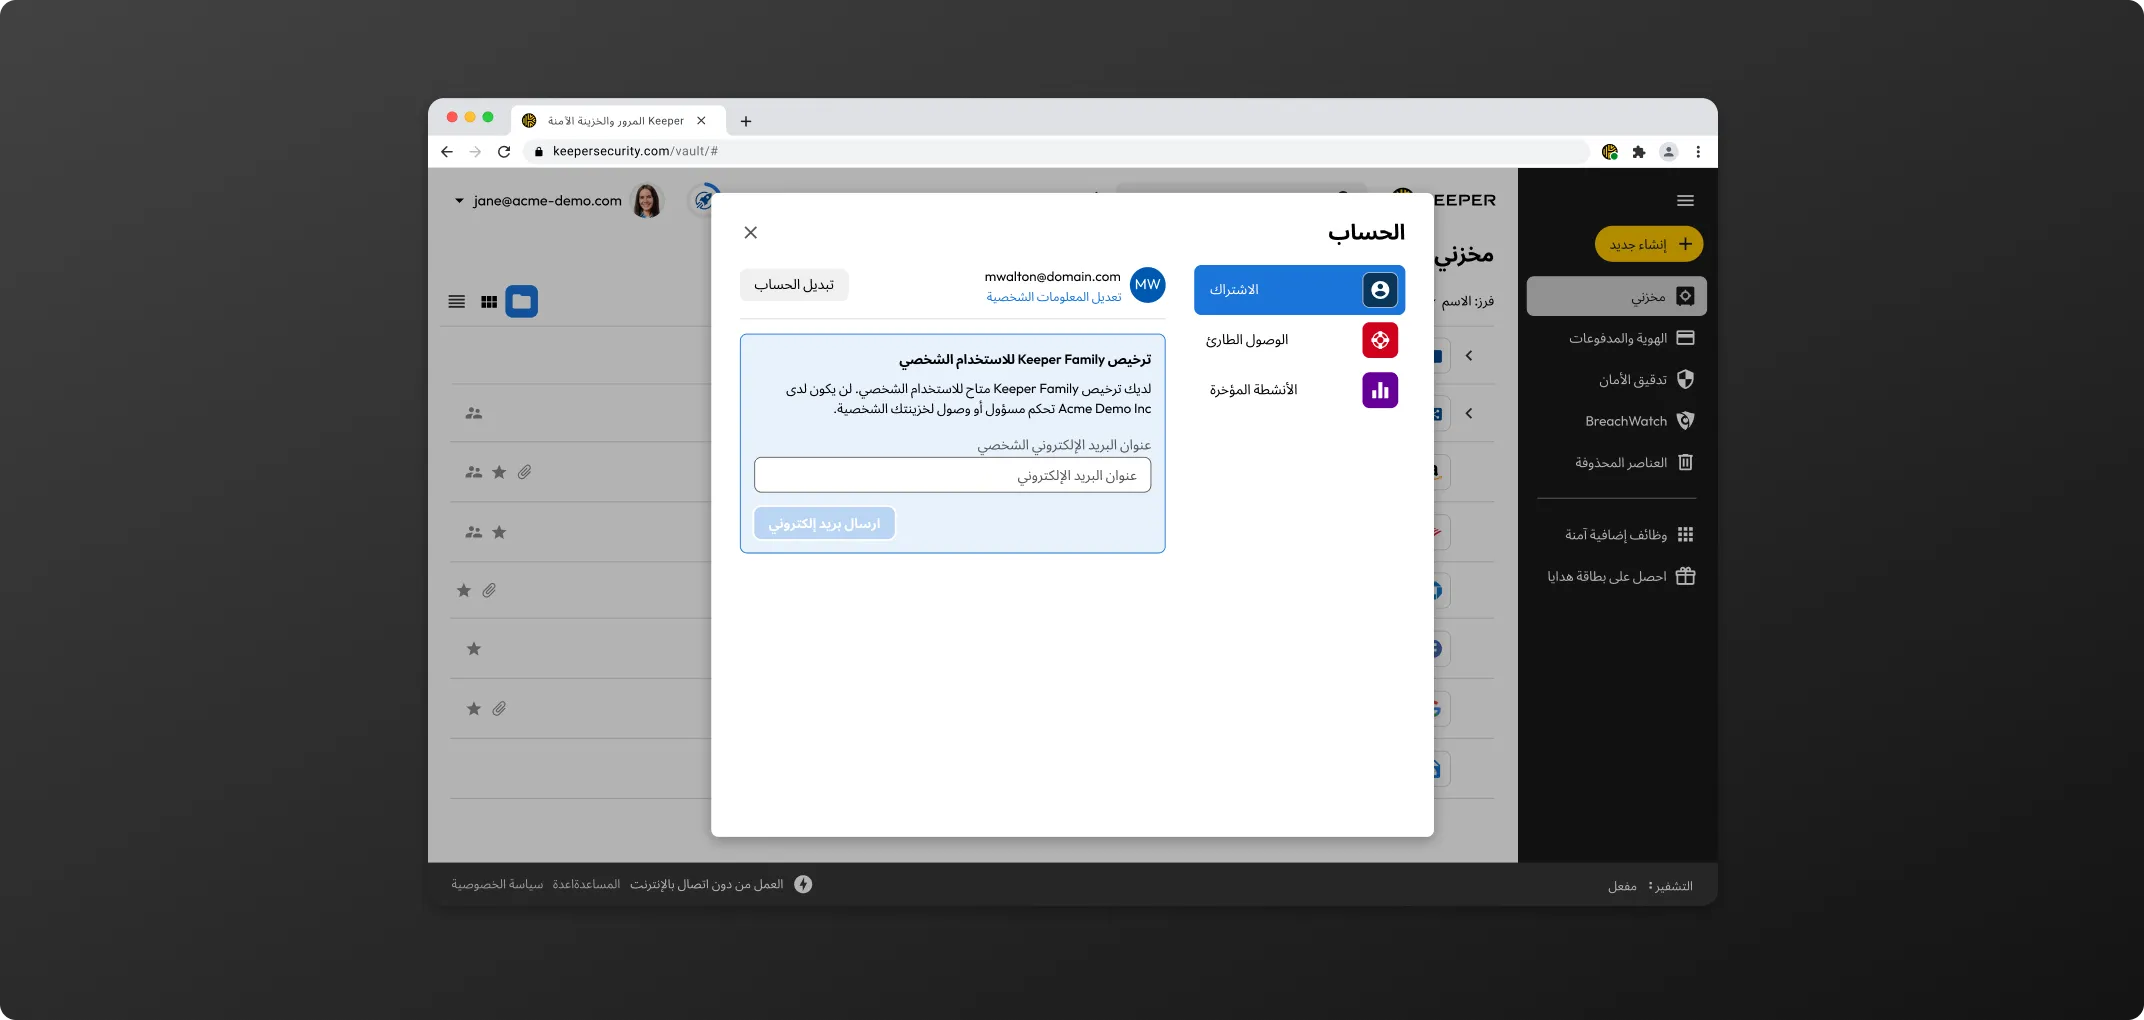Click إنشاء جديد create new button
This screenshot has height=1020, width=2144.
click(x=1649, y=244)
